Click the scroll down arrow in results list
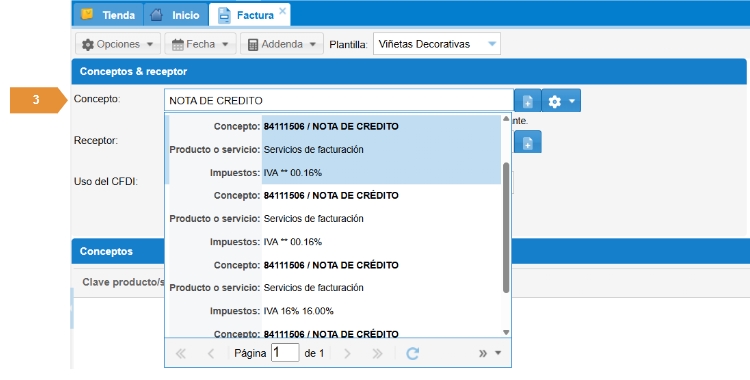 coord(506,332)
